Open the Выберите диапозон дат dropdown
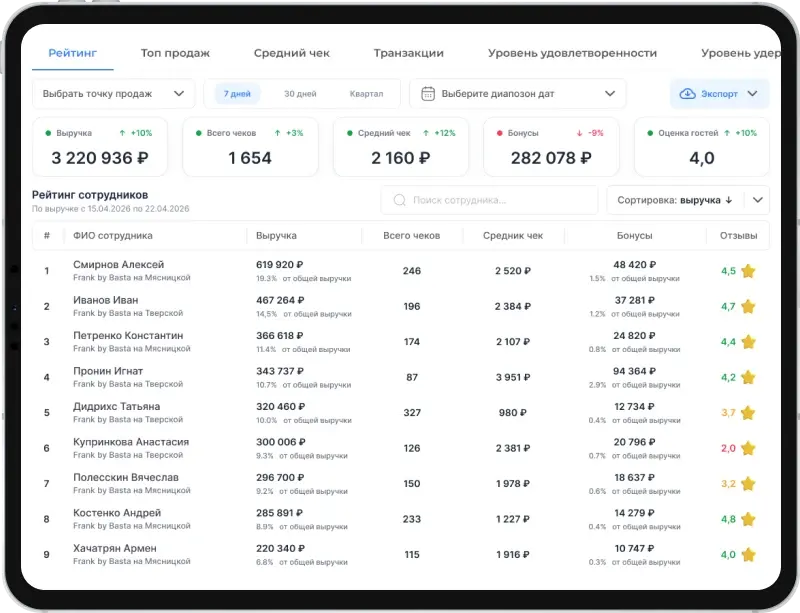Image resolution: width=800 pixels, height=613 pixels. point(518,94)
